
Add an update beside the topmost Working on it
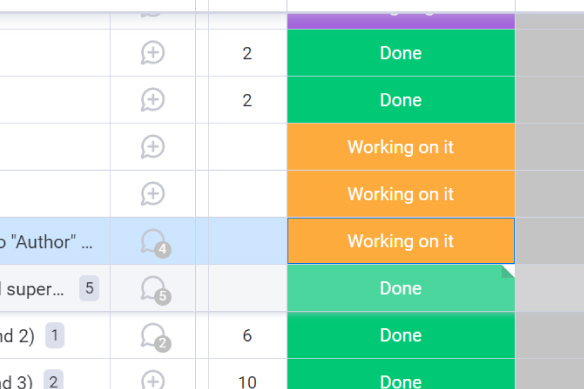click(153, 147)
